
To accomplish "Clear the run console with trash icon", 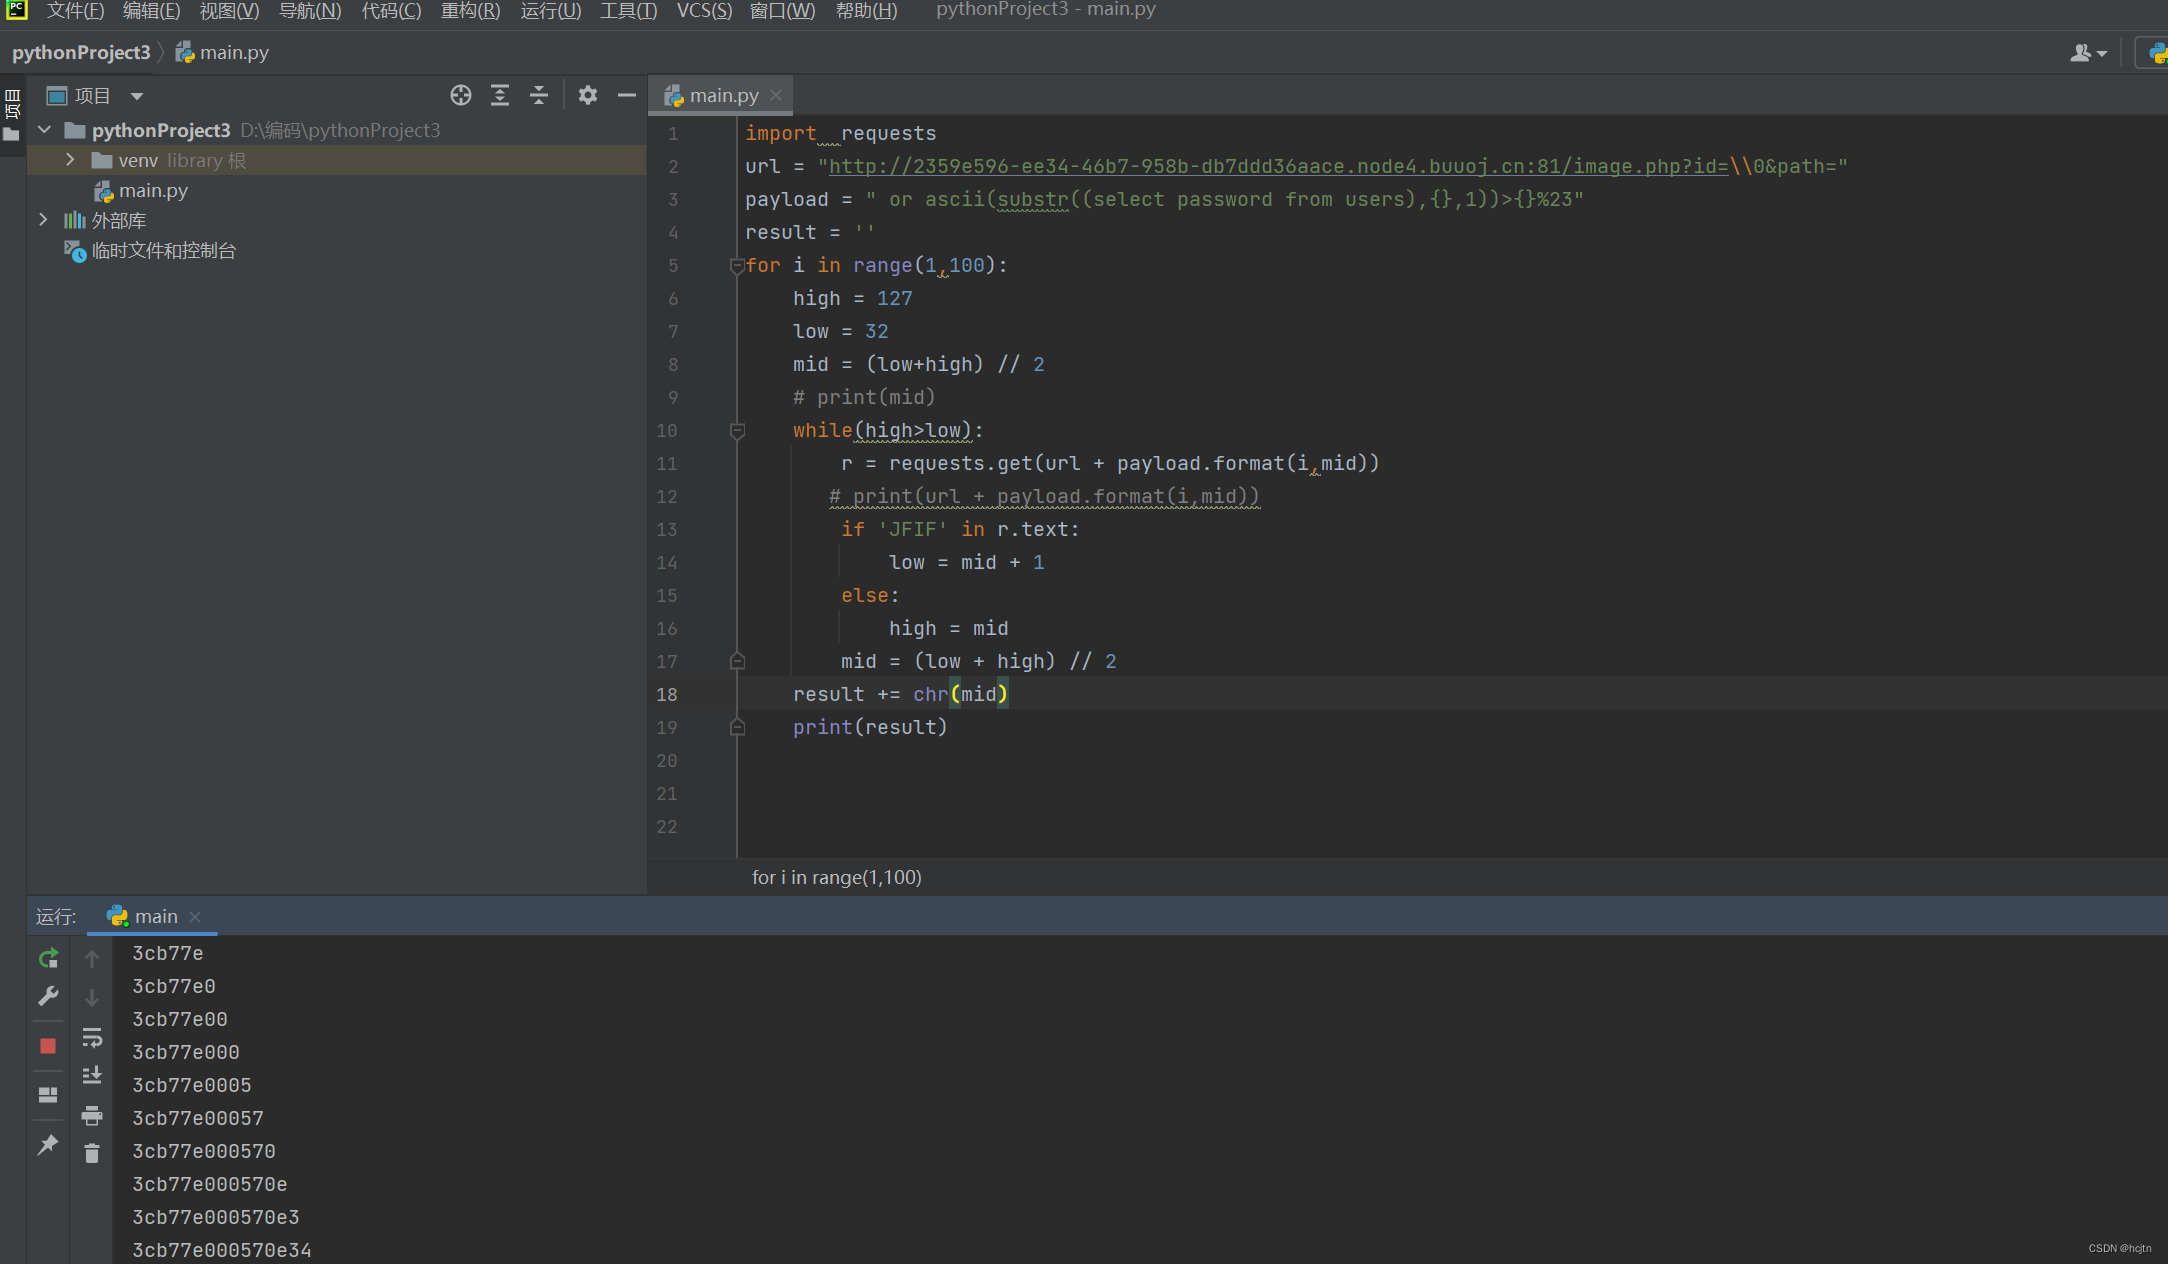I will pyautogui.click(x=92, y=1153).
